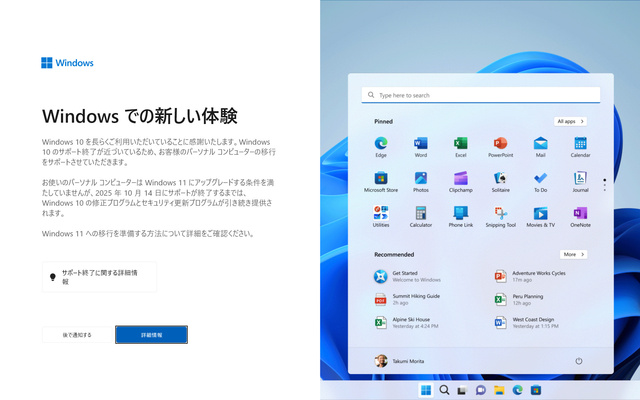
Task: Expand More recommended items
Action: coord(573,254)
